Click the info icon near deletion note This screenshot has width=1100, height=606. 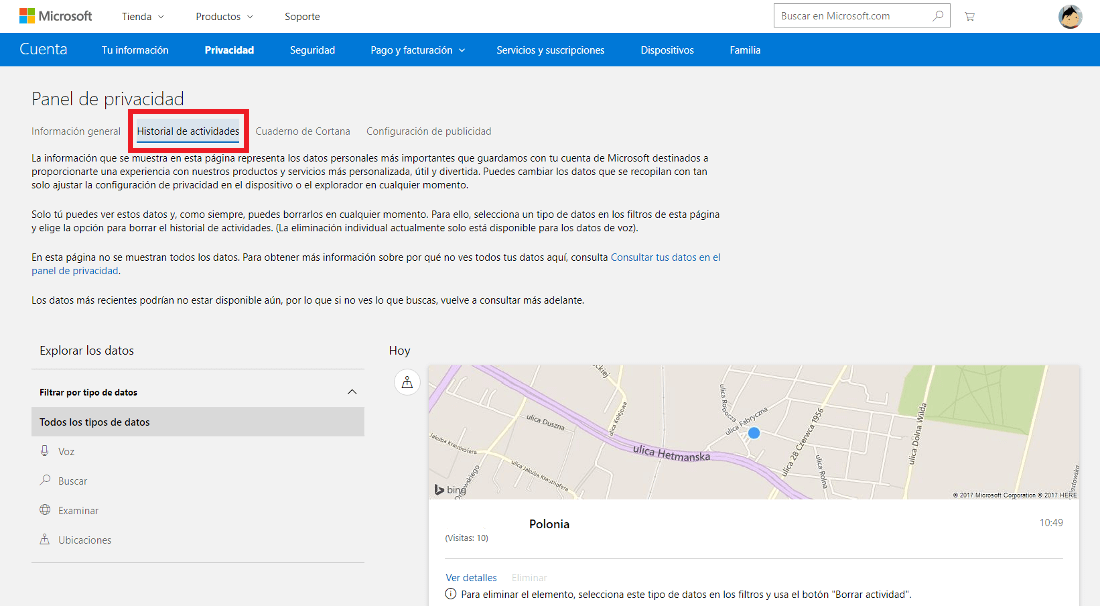[x=450, y=594]
